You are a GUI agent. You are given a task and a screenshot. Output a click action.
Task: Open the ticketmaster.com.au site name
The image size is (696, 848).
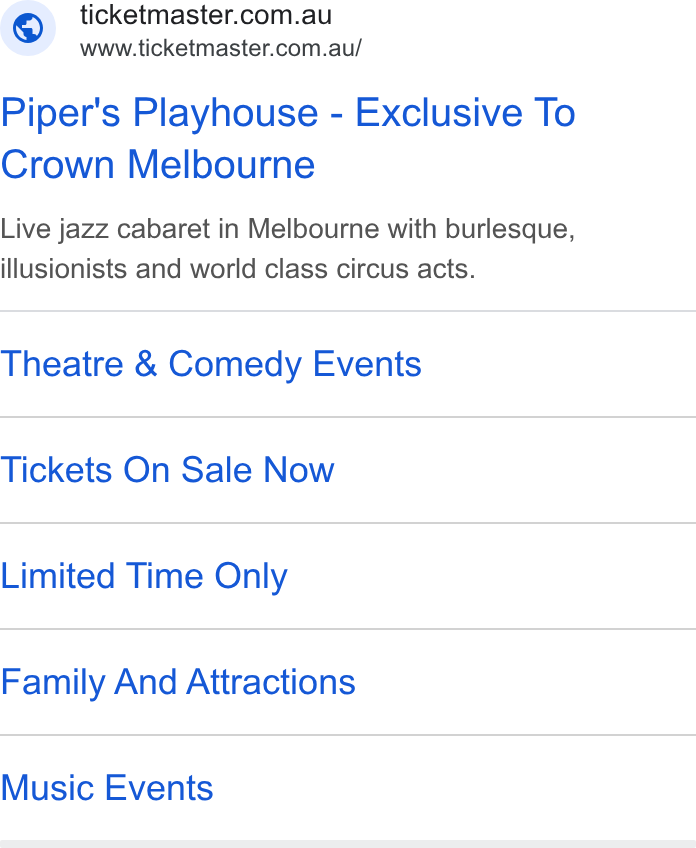pyautogui.click(x=206, y=15)
